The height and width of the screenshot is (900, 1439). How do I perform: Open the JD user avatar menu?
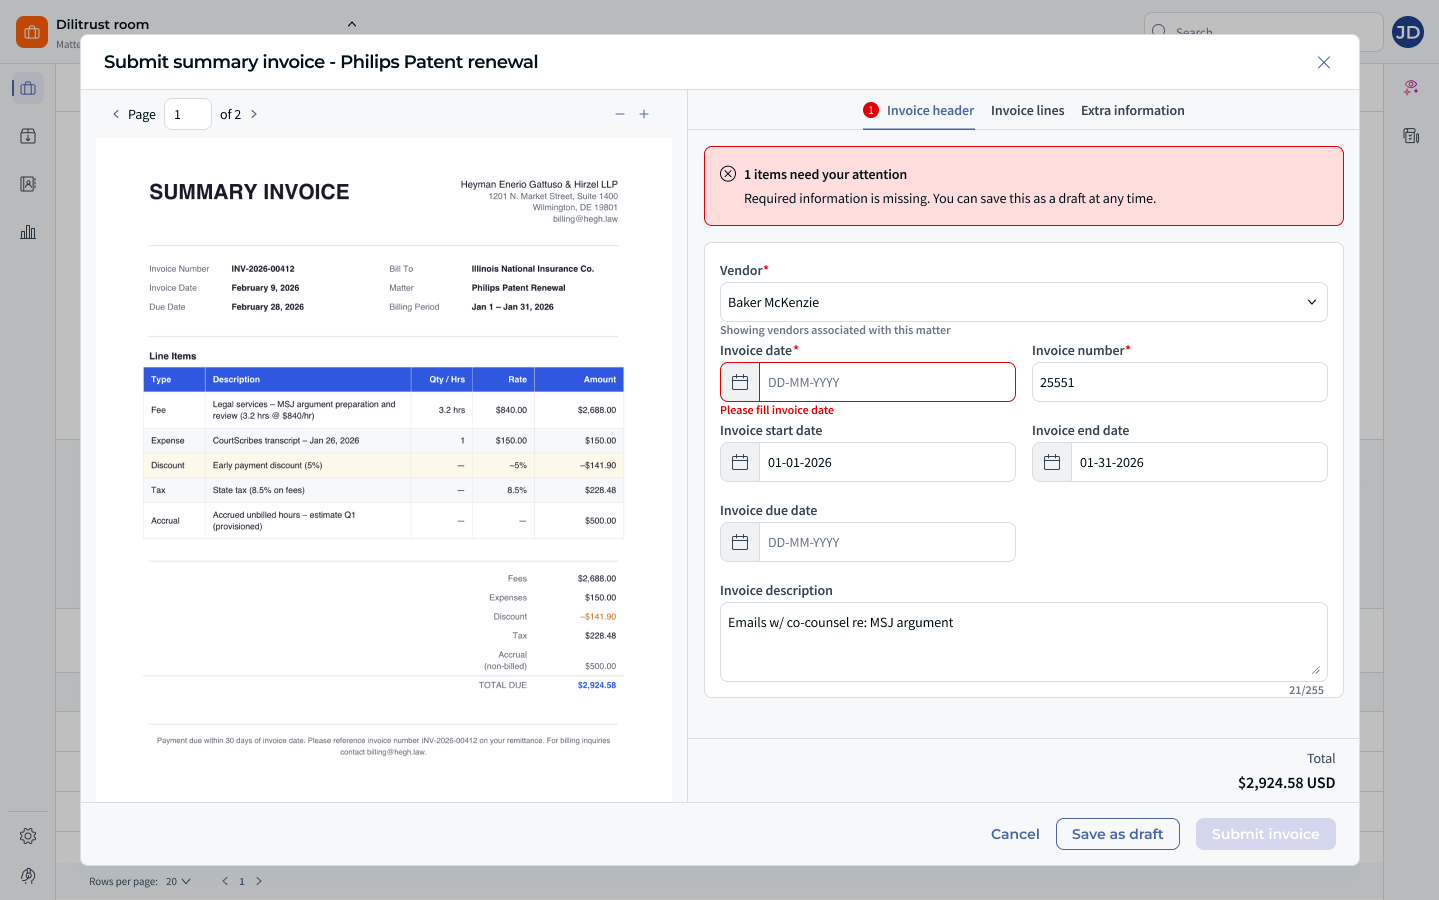1408,32
